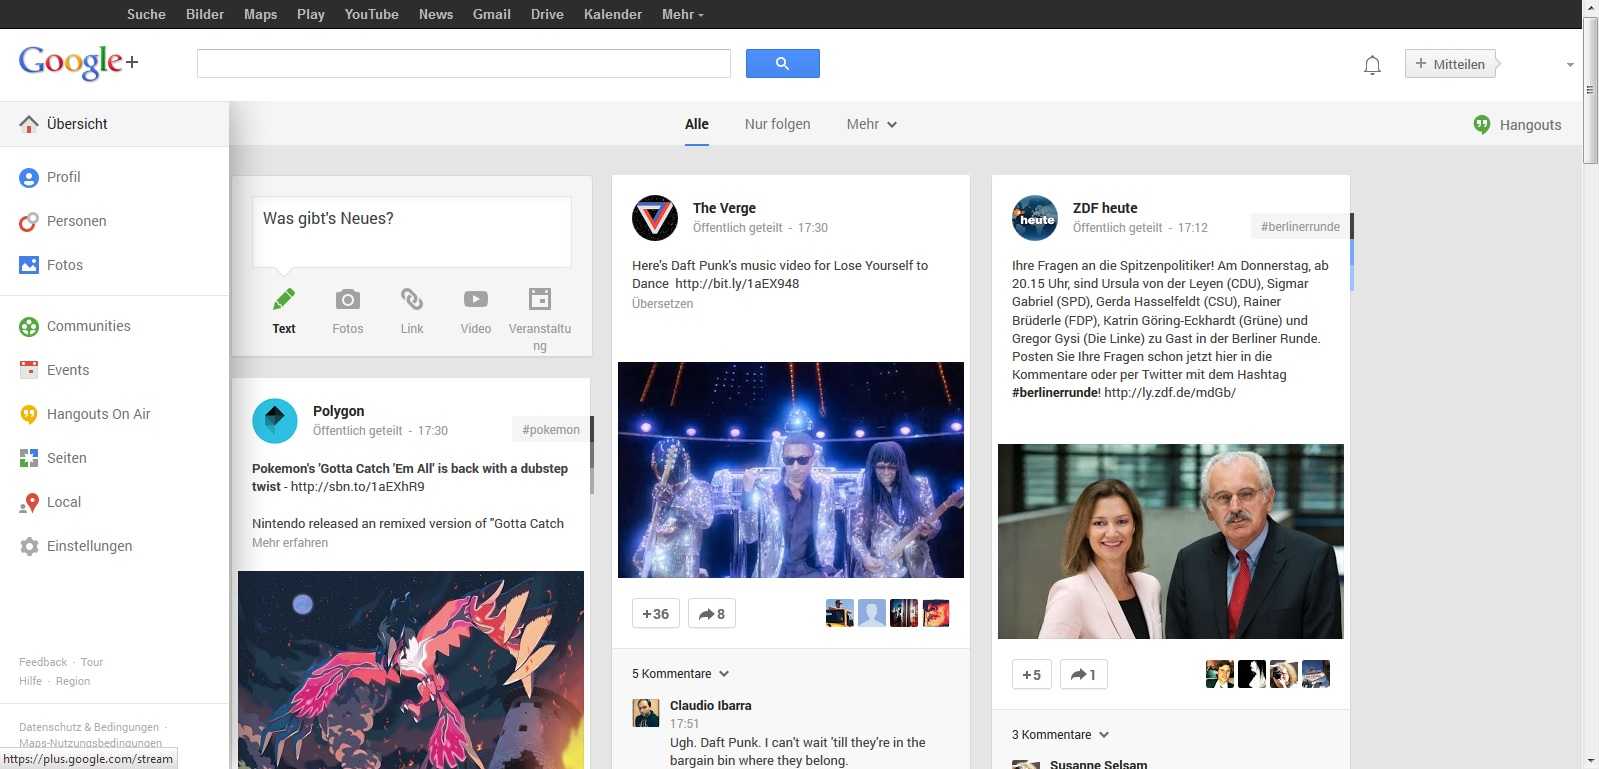This screenshot has height=769, width=1599.
Task: Open the Polygon Pokemon artwork image
Action: click(x=411, y=670)
